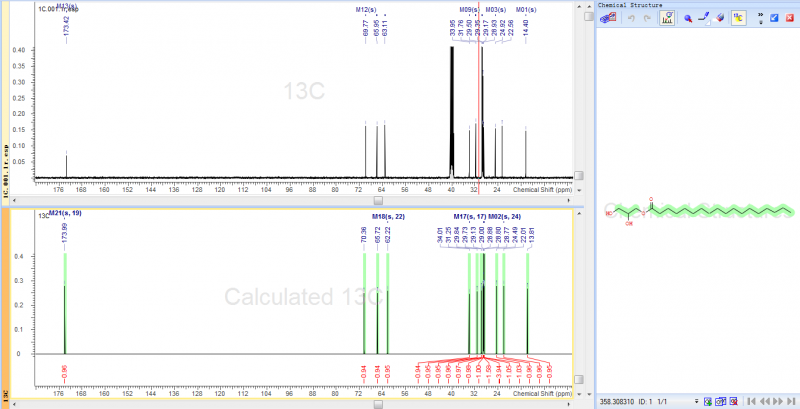The height and width of the screenshot is (409, 800).
Task: Click the 13.81 calculated peak label
Action: click(x=530, y=235)
